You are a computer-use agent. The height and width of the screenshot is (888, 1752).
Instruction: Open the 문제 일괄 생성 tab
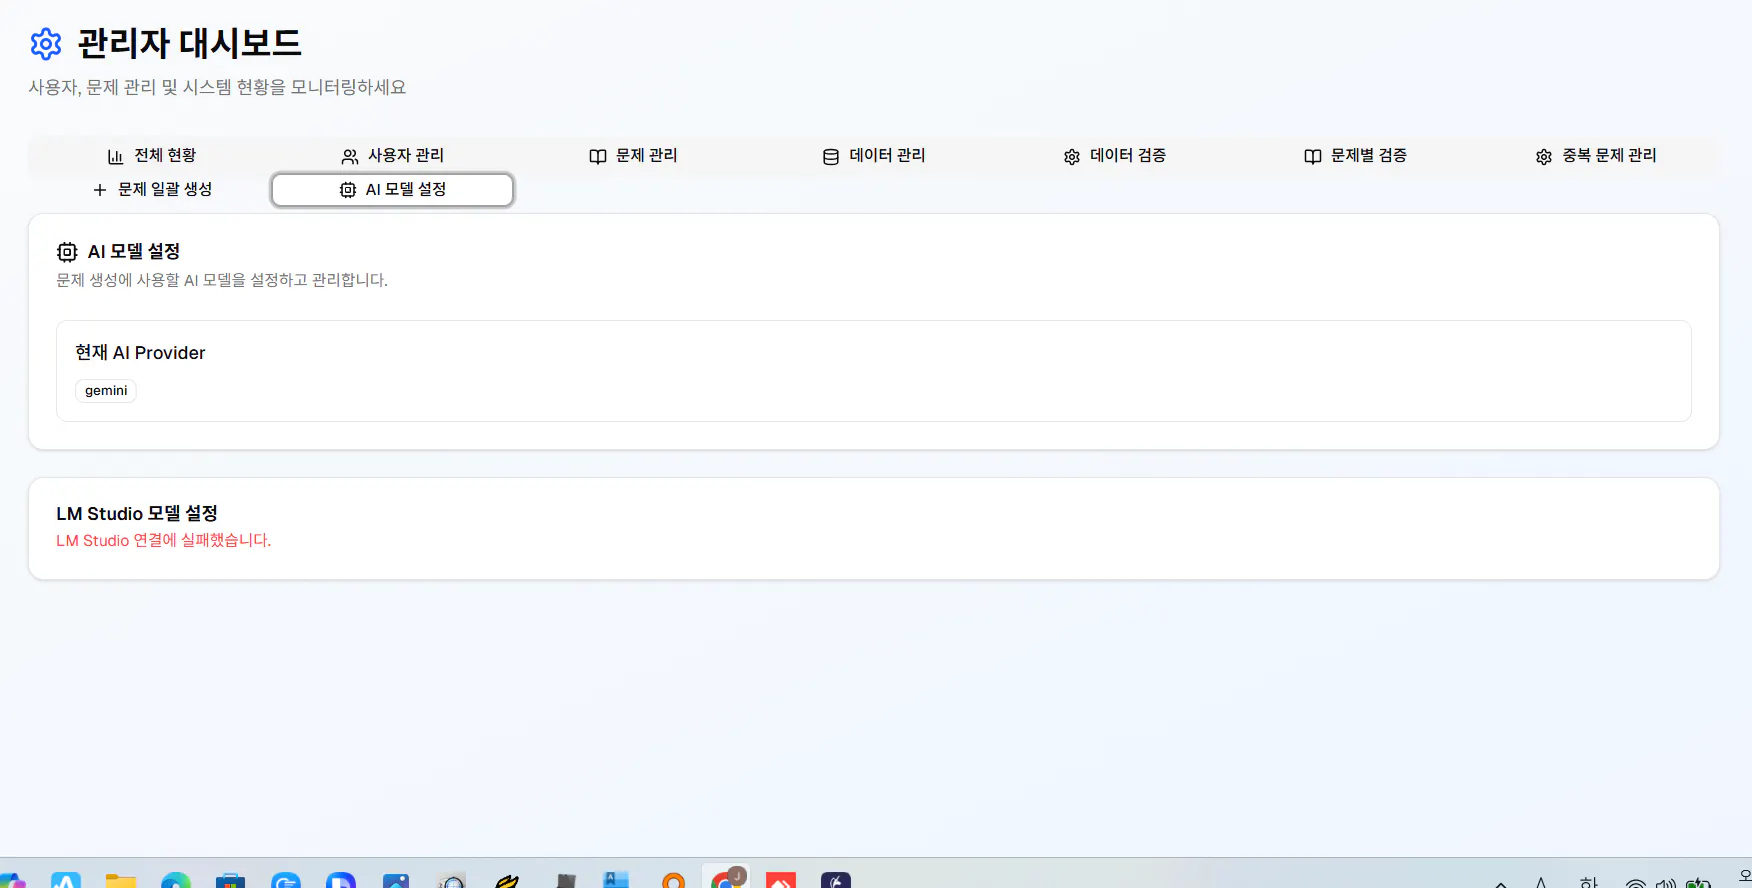tap(151, 190)
